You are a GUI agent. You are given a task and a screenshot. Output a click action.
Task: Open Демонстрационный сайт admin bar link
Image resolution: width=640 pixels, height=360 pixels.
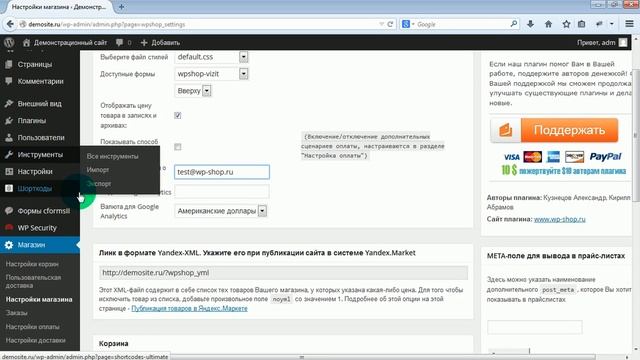(65, 42)
